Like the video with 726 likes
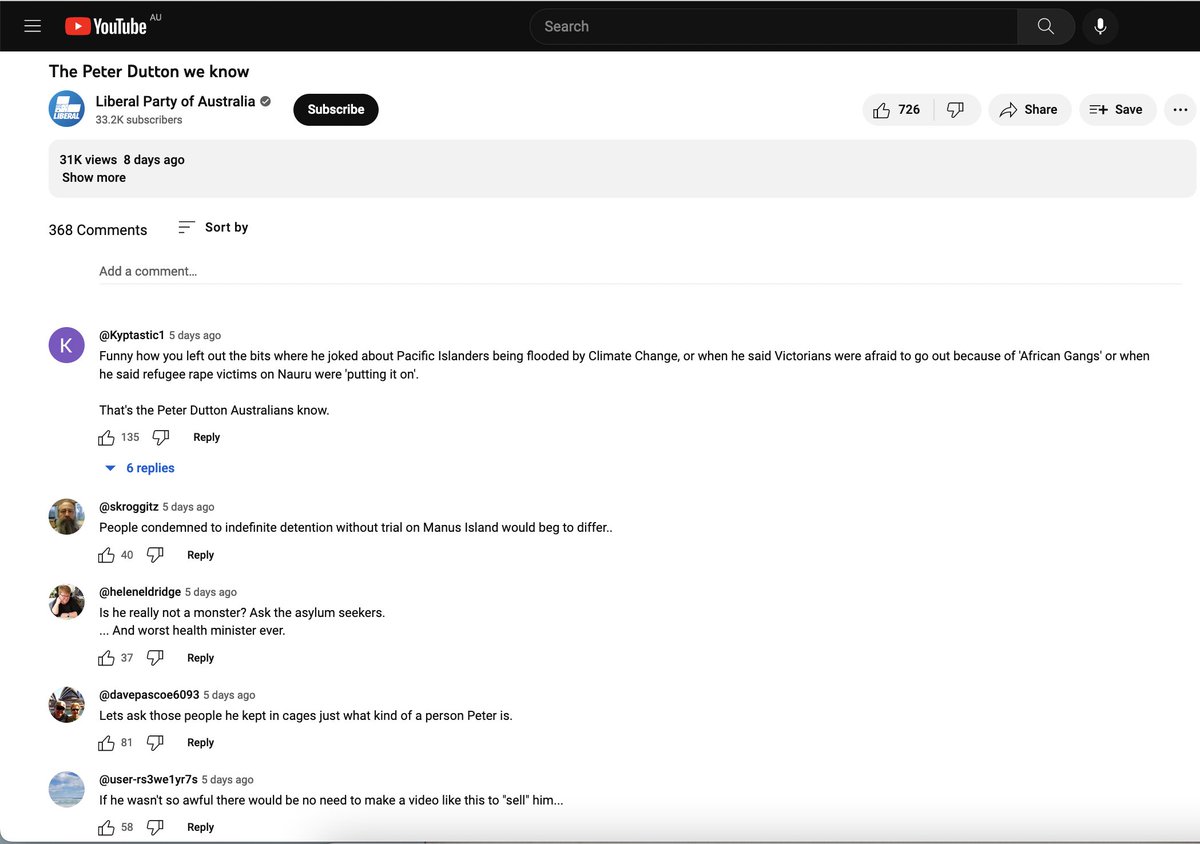 pyautogui.click(x=896, y=110)
